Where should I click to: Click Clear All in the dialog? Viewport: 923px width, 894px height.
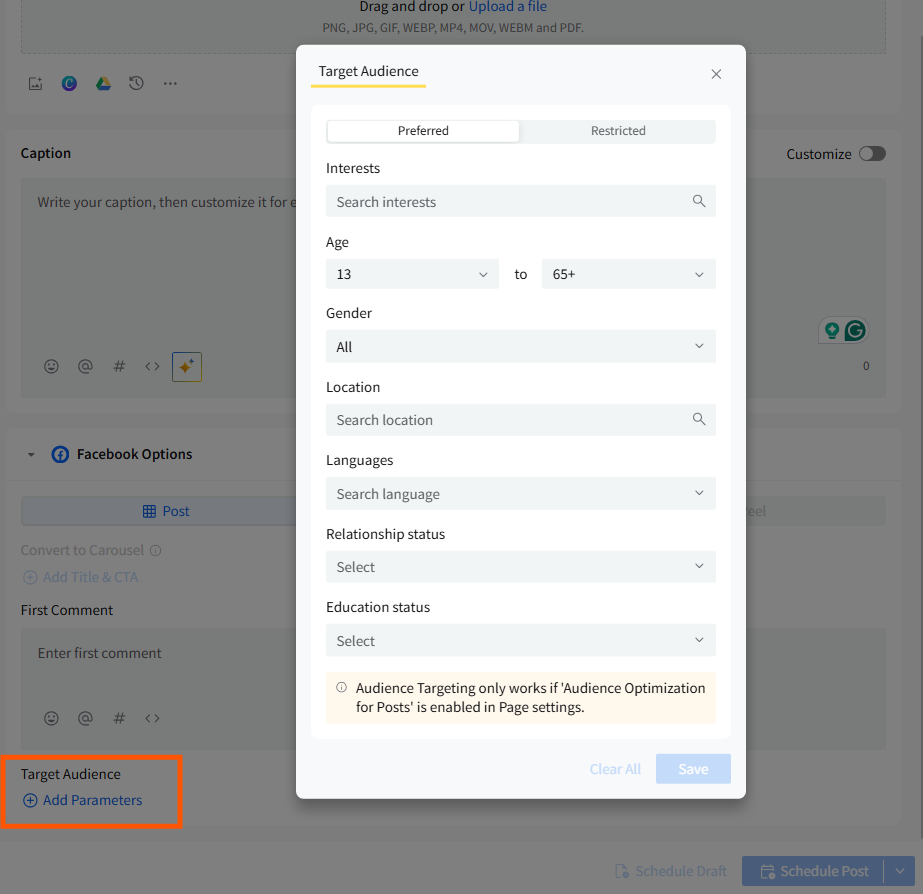point(615,769)
